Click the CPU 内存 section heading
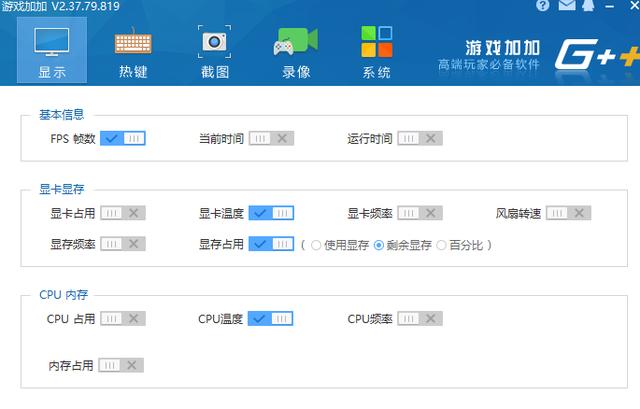640x409 pixels. tap(64, 295)
